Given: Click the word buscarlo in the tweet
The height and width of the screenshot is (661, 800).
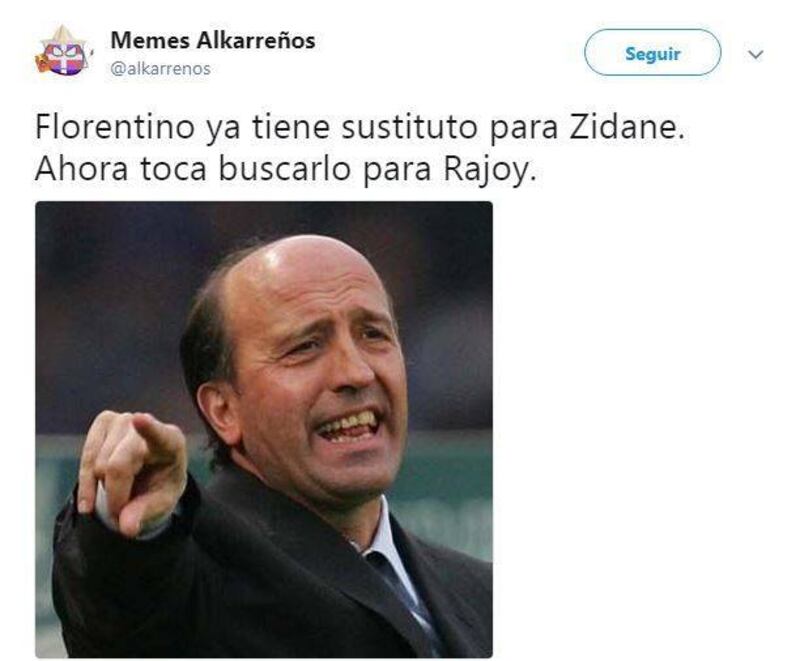Looking at the screenshot, I should pos(284,169).
